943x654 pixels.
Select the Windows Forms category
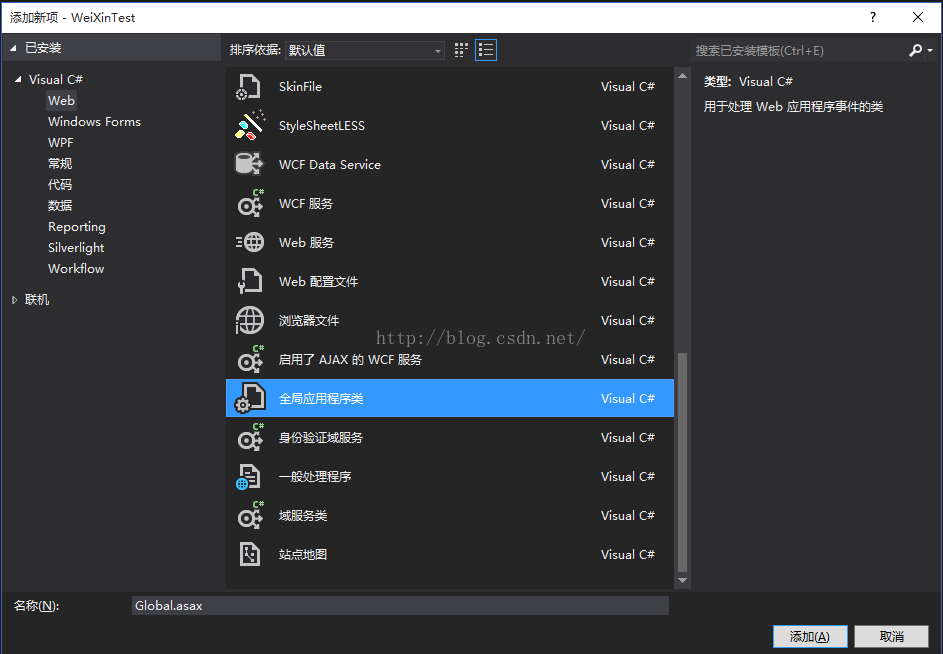[x=94, y=122]
